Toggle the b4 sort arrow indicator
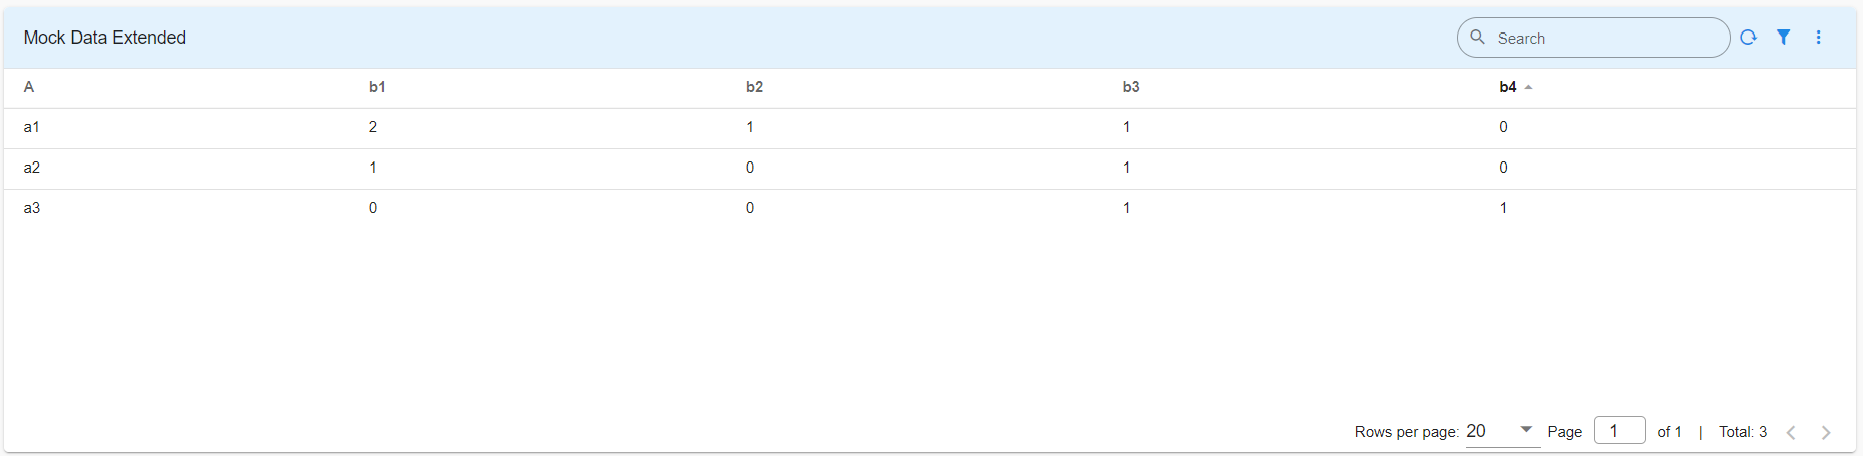1868x468 pixels. tap(1529, 88)
